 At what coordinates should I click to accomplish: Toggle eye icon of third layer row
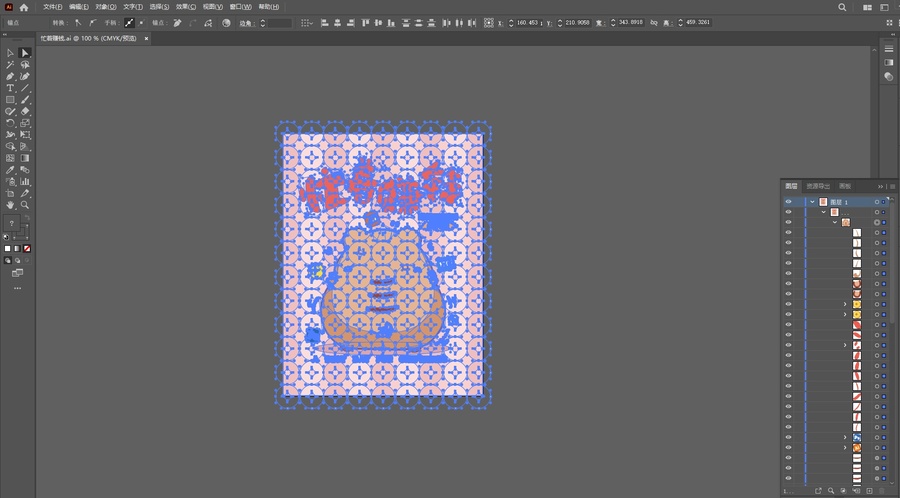point(788,222)
